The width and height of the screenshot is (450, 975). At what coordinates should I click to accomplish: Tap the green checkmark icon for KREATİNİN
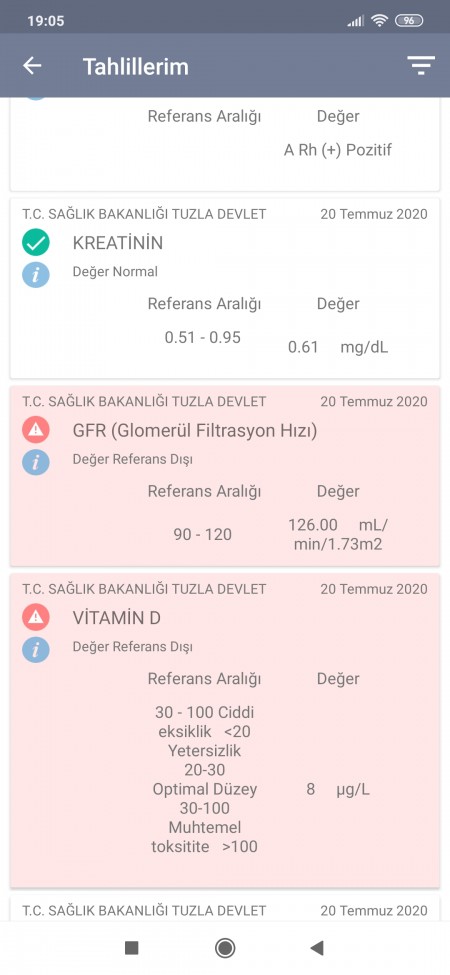[36, 242]
